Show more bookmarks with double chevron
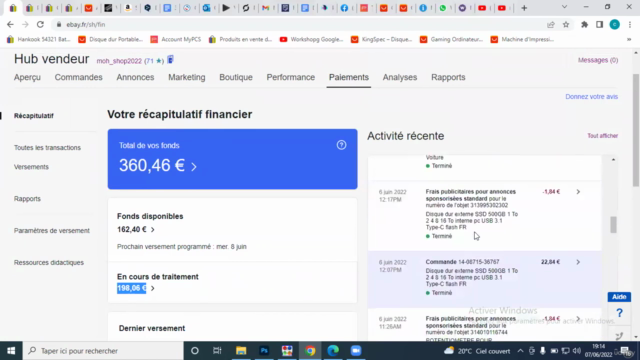The width and height of the screenshot is (640, 360). (x=629, y=40)
